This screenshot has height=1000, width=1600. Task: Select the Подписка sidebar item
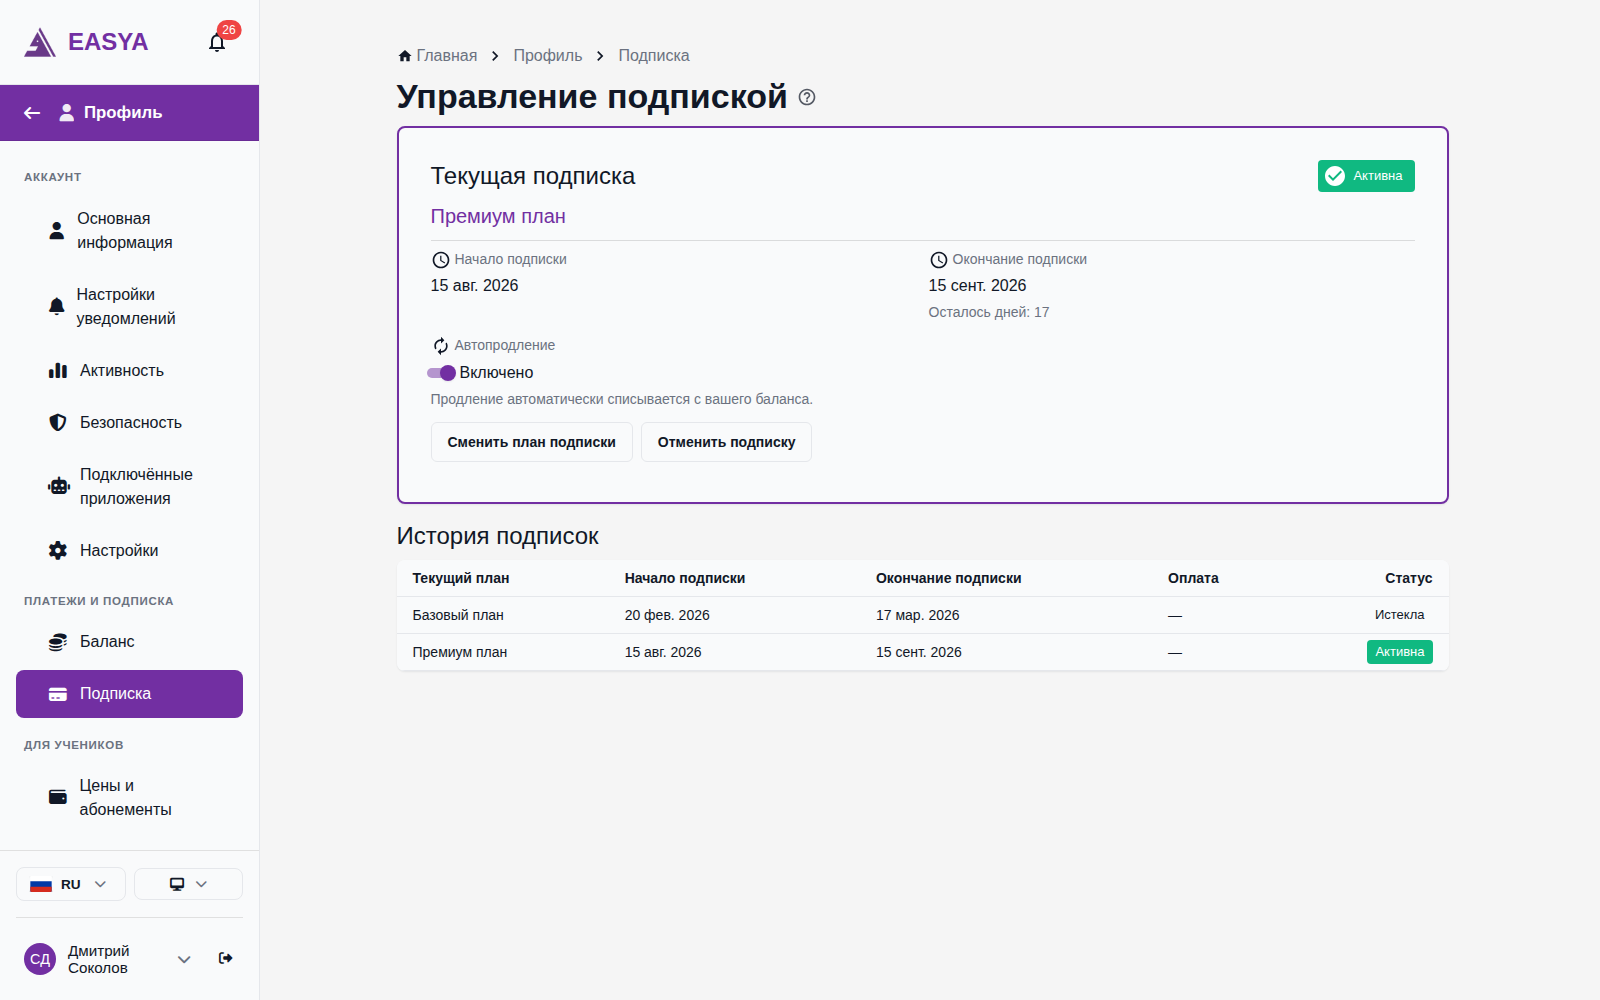point(129,694)
